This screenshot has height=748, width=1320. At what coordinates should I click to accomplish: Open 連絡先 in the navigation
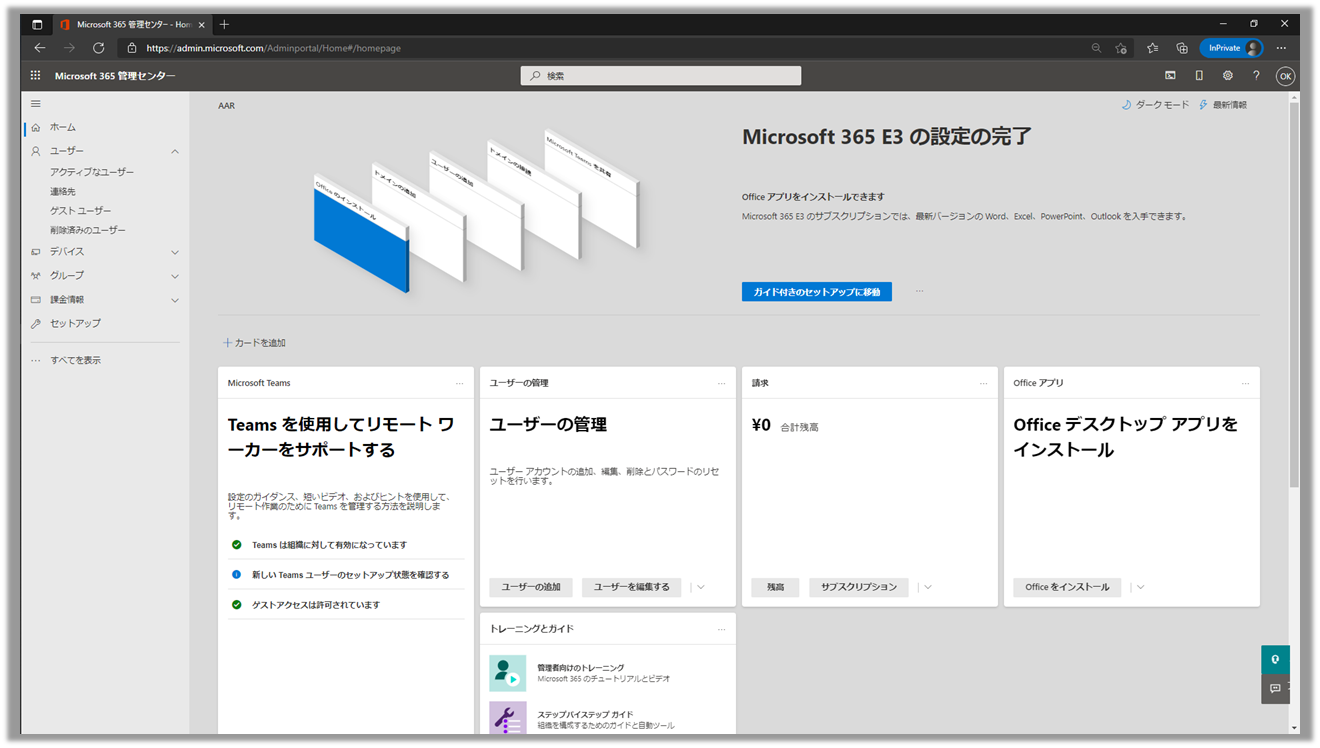click(63, 191)
